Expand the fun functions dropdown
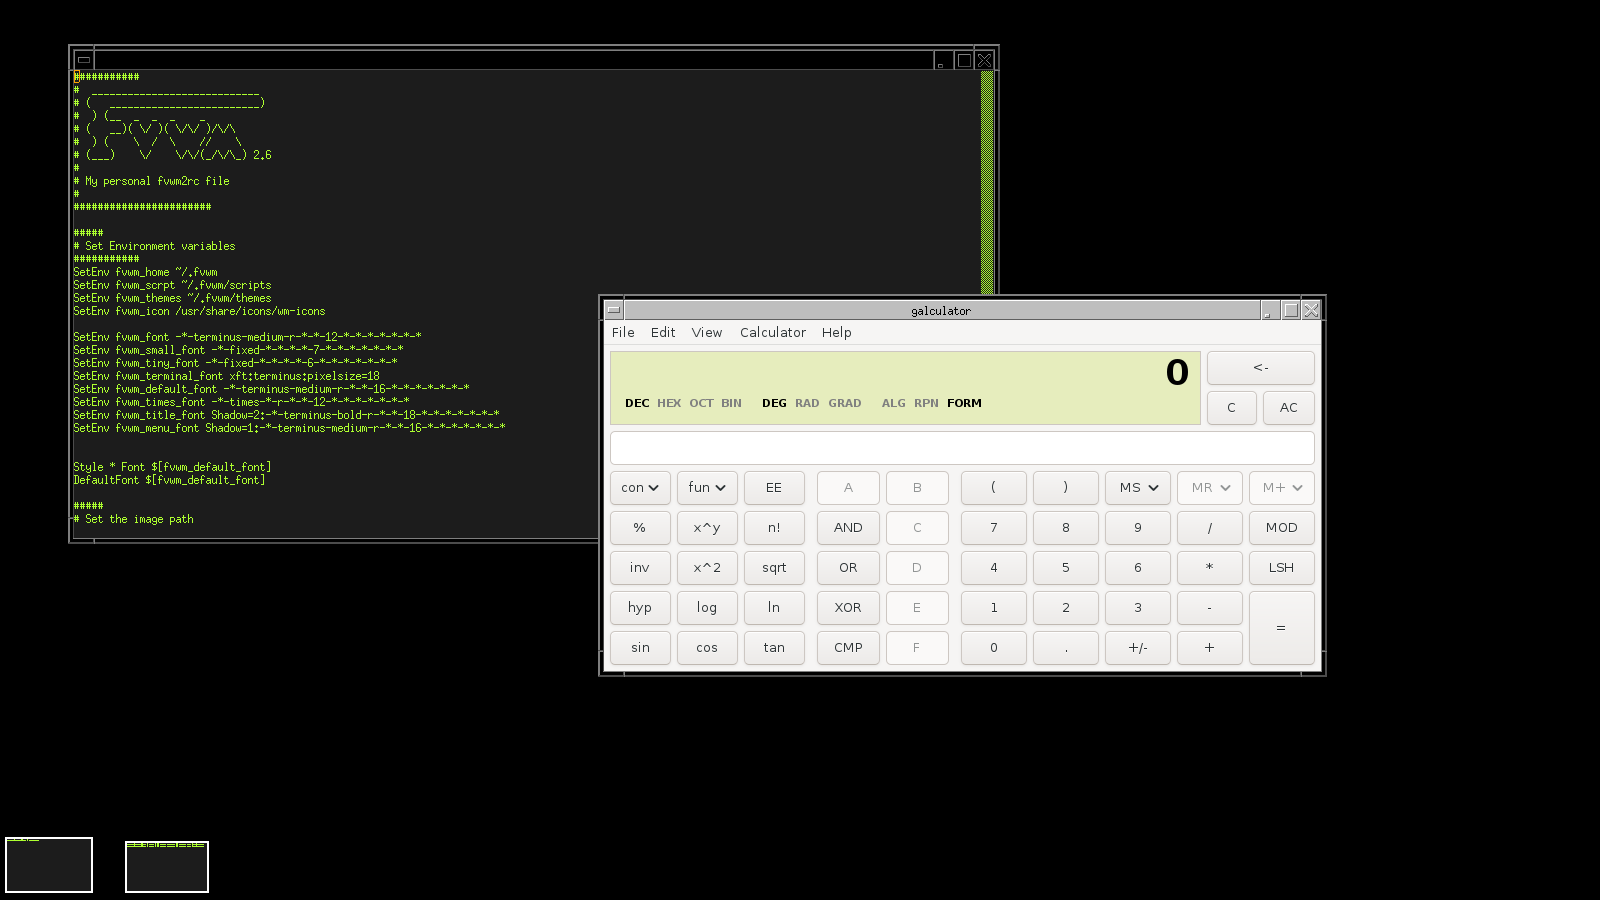1600x900 pixels. click(707, 488)
